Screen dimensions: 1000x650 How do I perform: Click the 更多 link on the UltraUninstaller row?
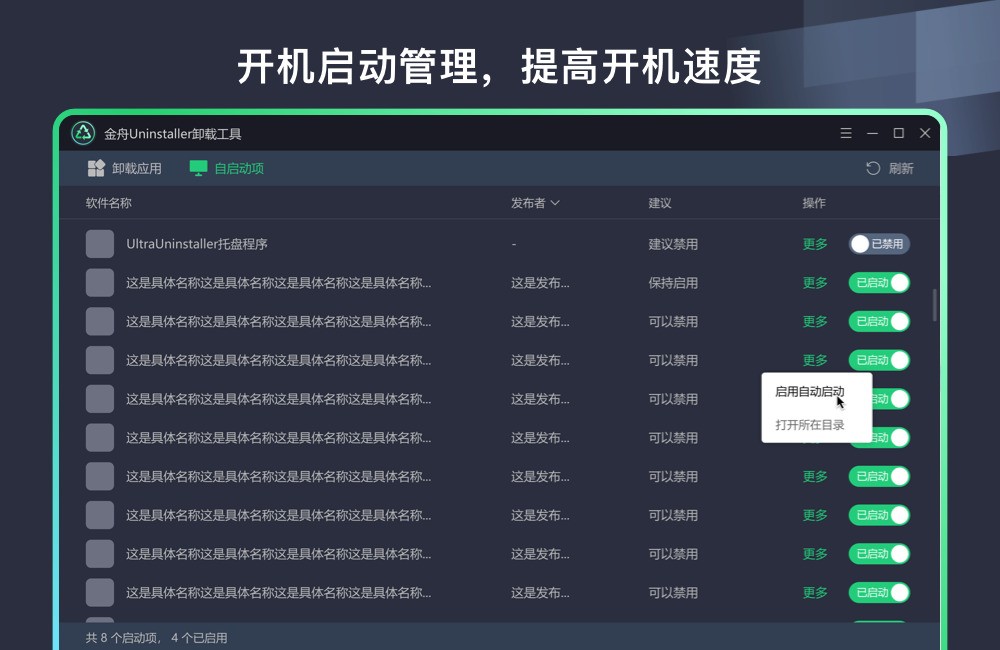pos(815,243)
